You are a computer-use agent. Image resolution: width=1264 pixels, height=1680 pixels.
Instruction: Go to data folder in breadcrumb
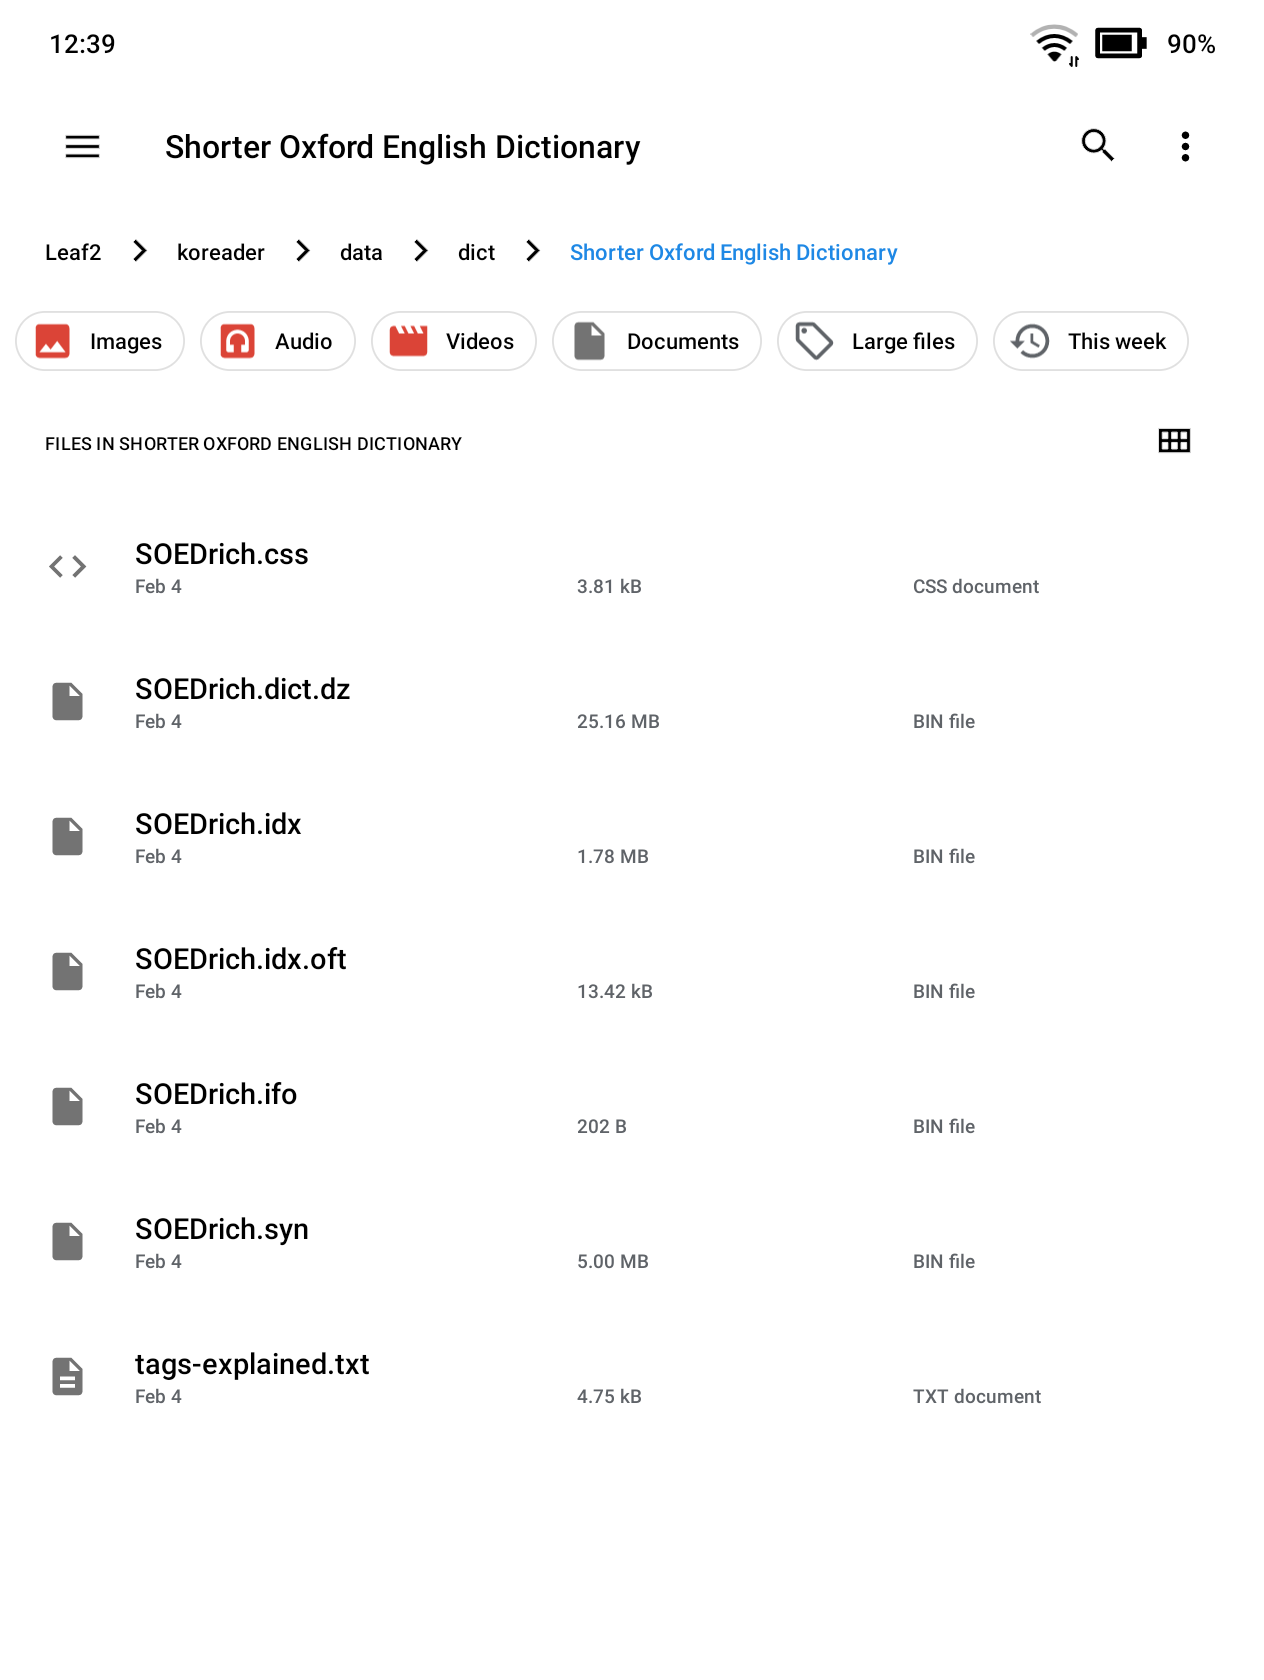pyautogui.click(x=361, y=252)
